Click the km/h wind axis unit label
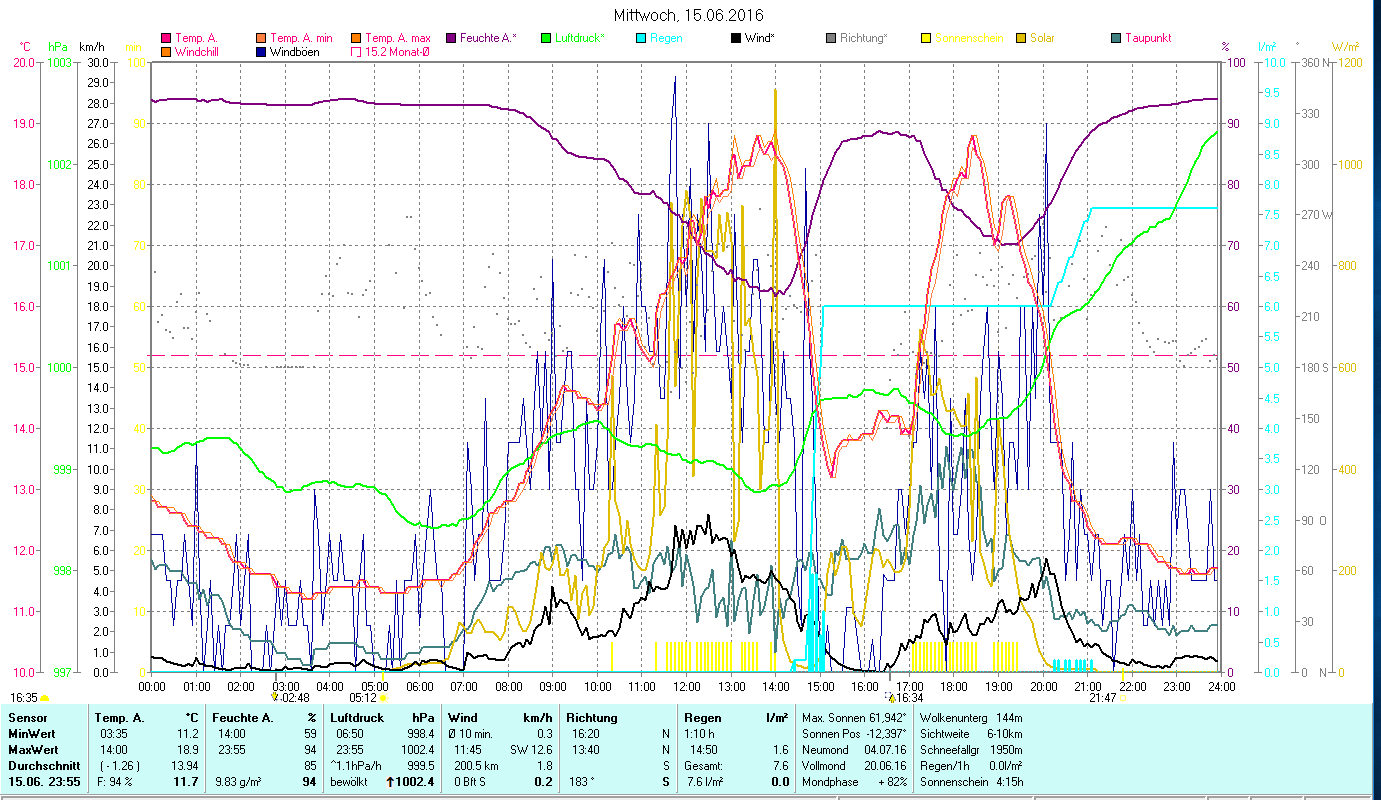The height and width of the screenshot is (800, 1381). (x=90, y=47)
